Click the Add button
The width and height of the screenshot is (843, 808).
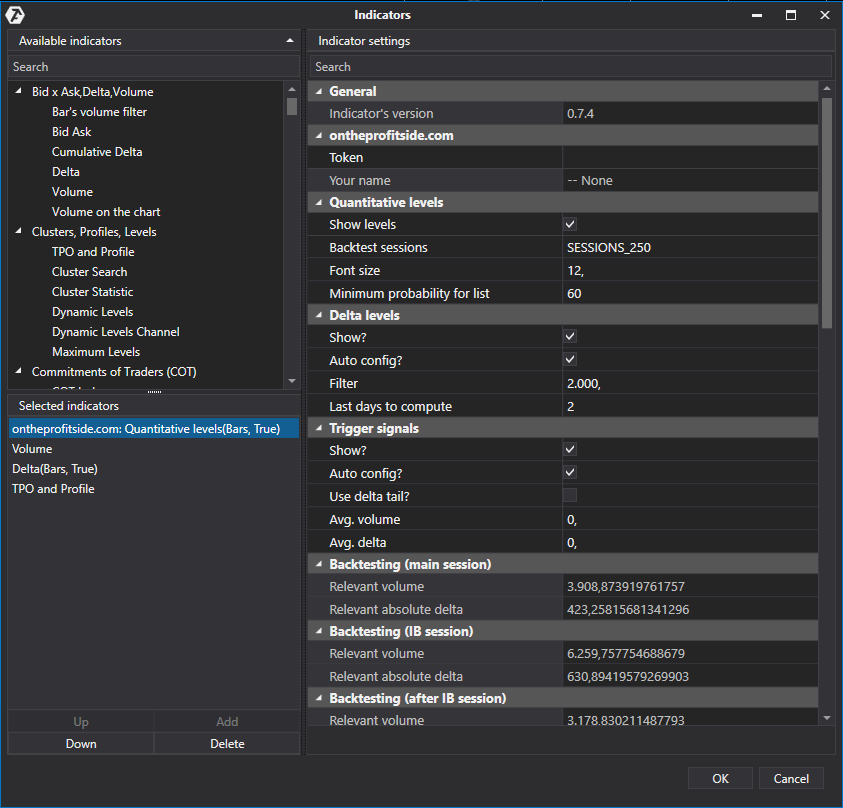[x=227, y=721]
